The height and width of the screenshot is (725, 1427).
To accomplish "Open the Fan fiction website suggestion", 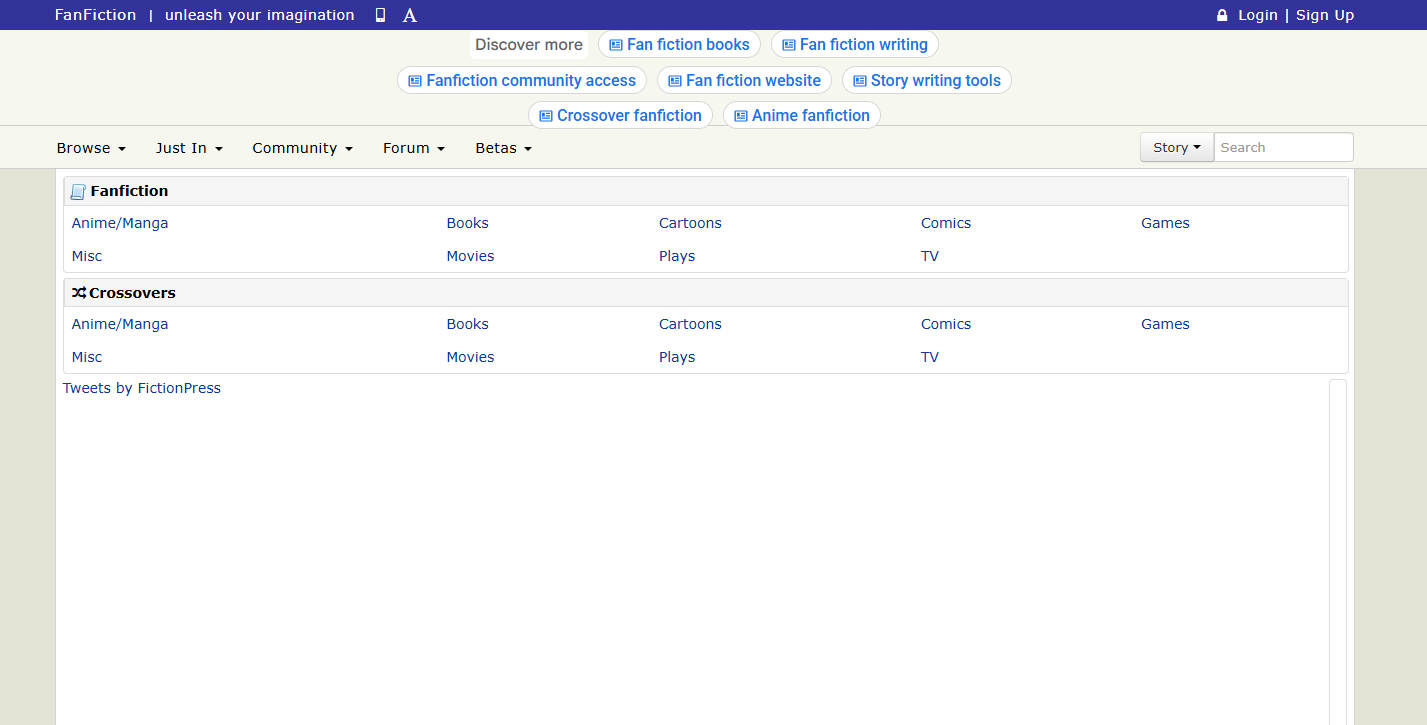I will (744, 81).
